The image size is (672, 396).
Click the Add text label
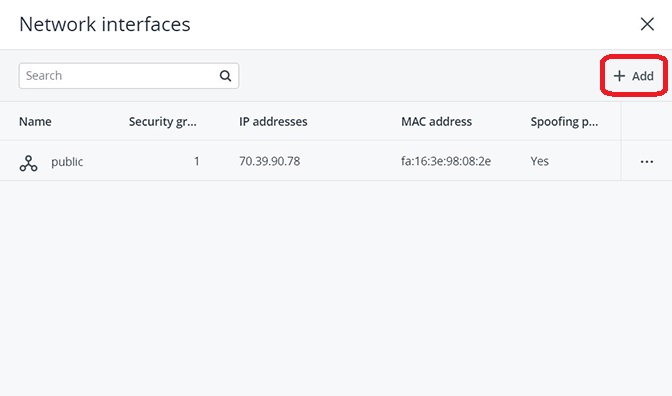coord(642,76)
